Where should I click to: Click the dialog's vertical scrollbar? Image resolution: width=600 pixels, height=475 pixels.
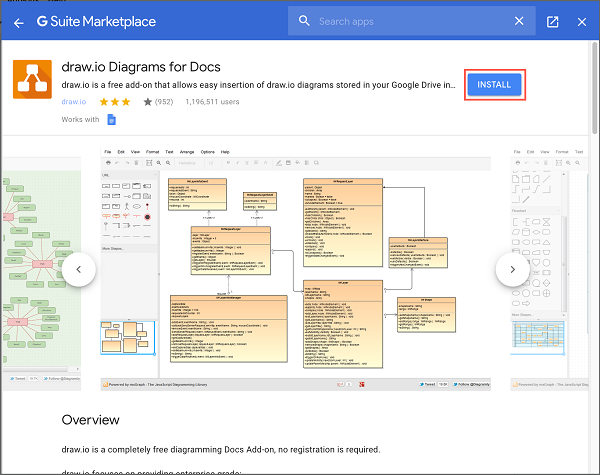(x=594, y=88)
